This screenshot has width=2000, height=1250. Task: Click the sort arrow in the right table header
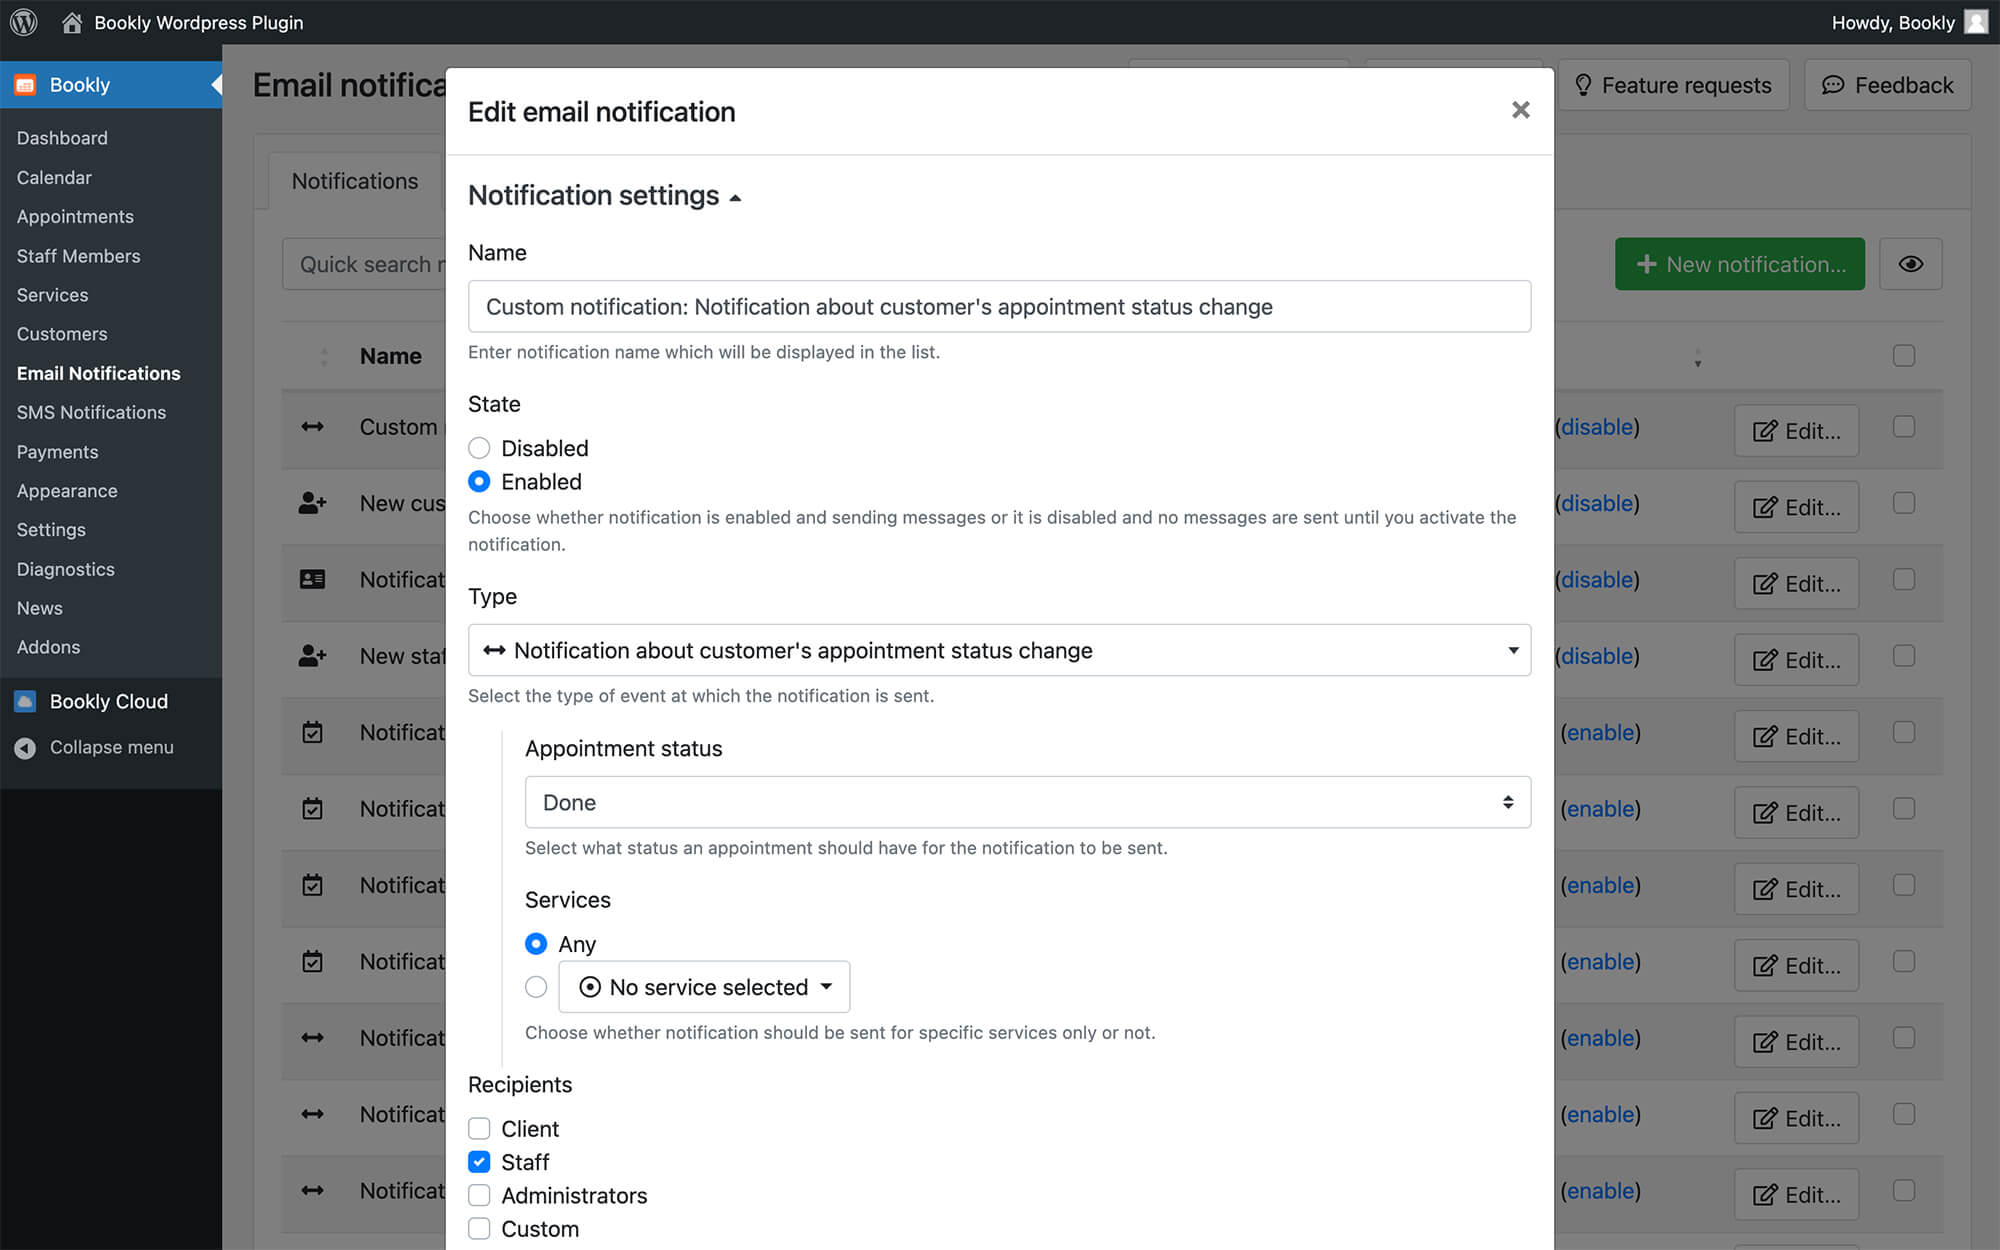(x=1697, y=358)
